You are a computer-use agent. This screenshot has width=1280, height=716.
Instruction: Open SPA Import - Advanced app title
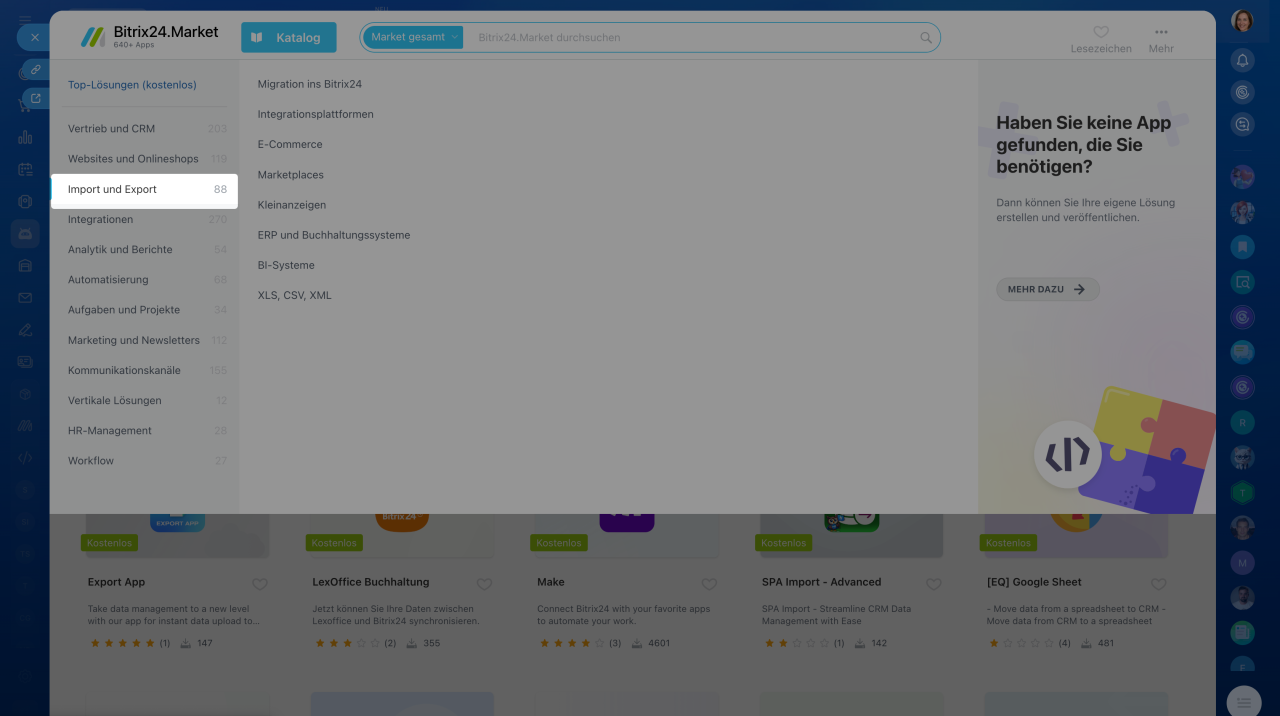coord(821,582)
